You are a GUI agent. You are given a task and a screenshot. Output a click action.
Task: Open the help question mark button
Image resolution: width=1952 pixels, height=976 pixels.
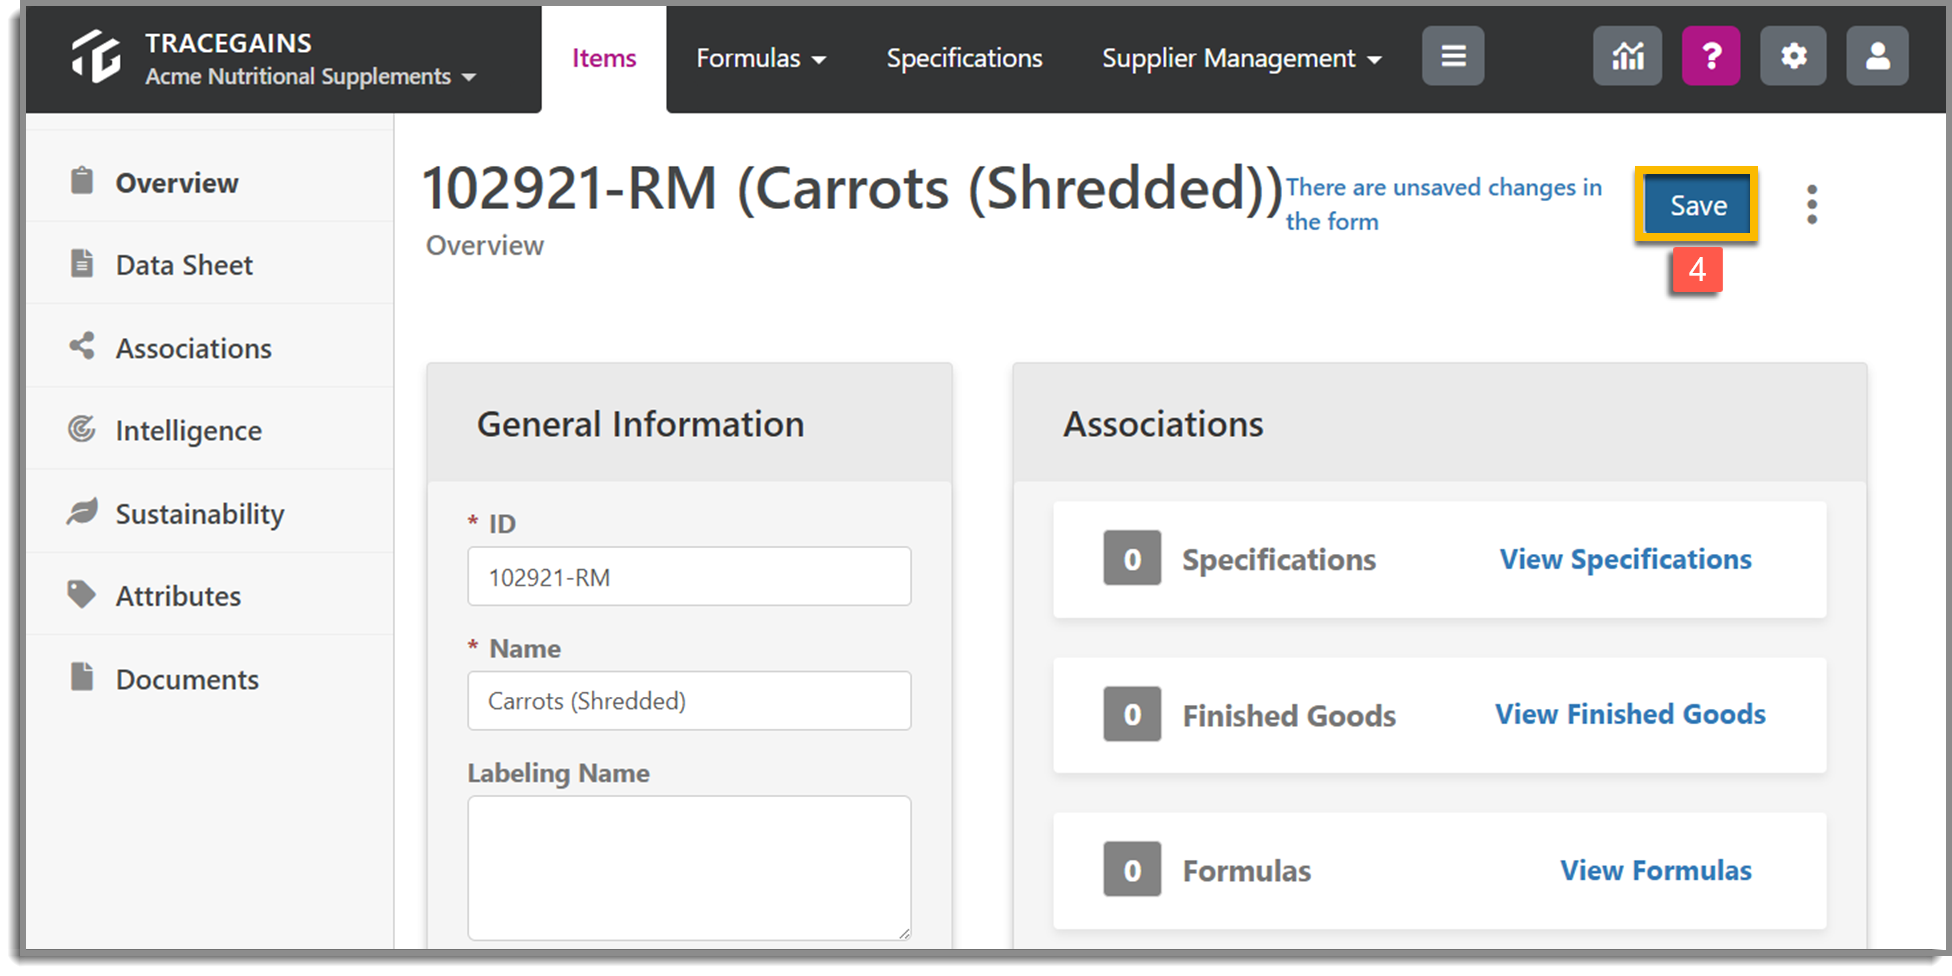[x=1711, y=56]
